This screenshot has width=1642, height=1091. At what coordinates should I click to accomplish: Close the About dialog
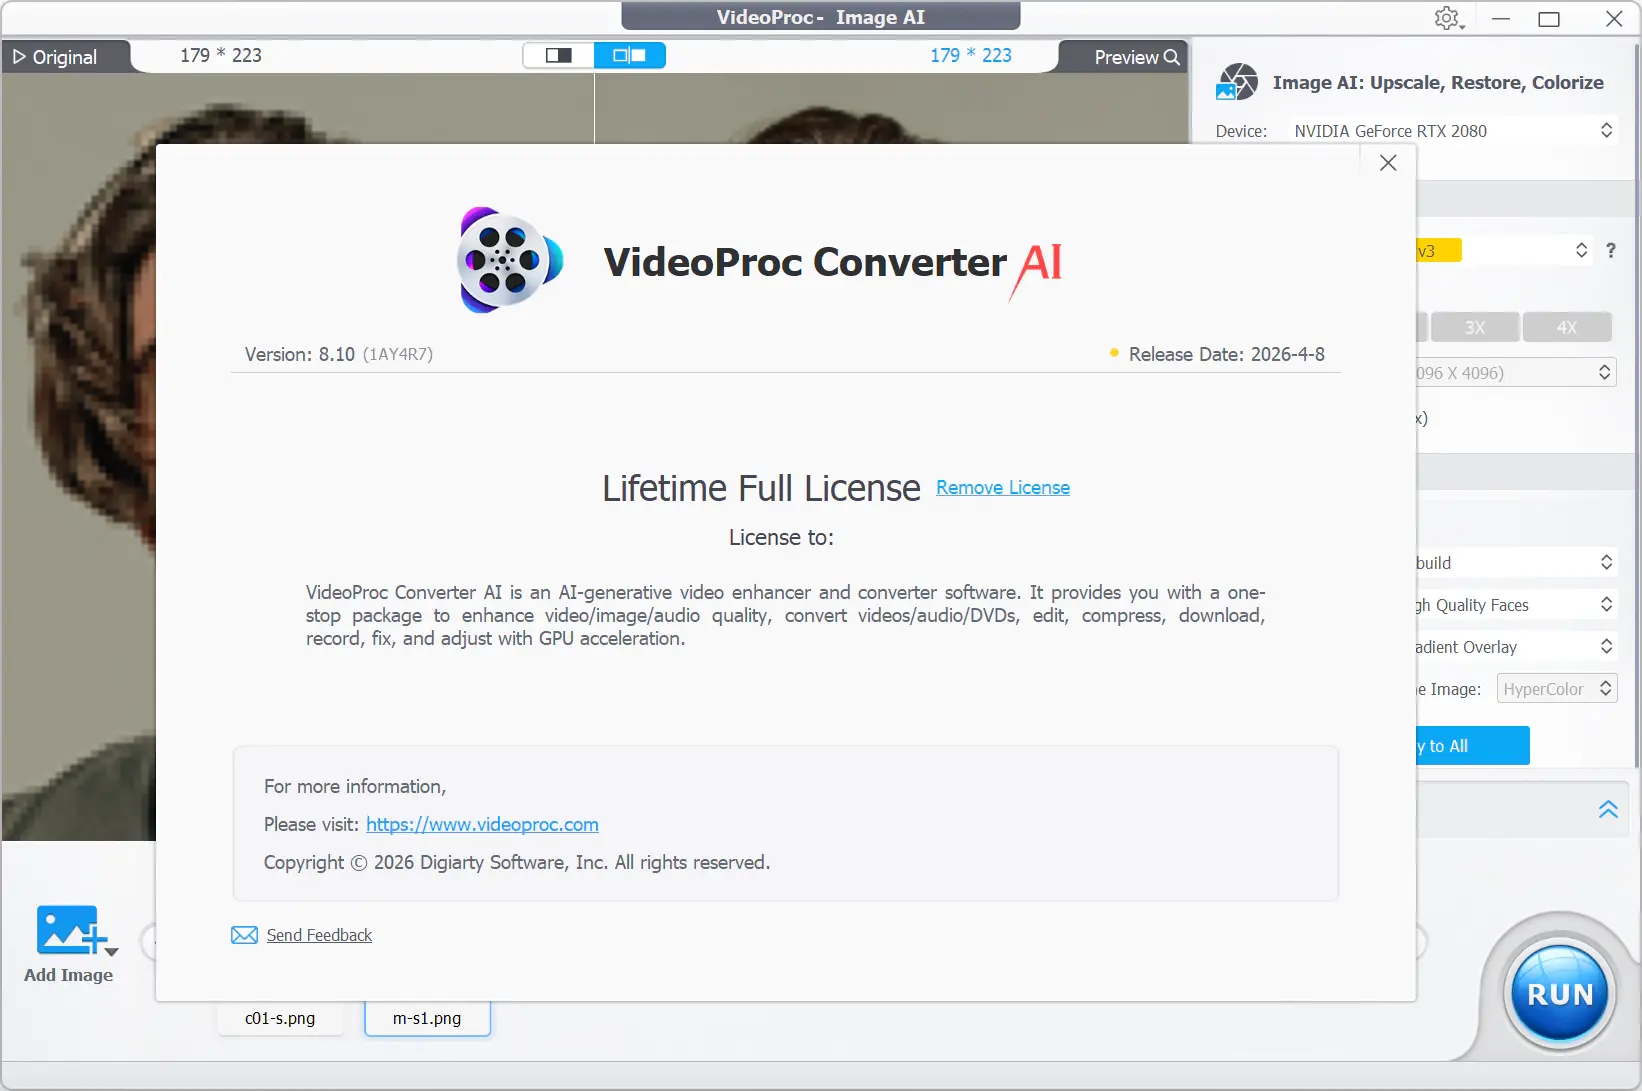(x=1388, y=163)
